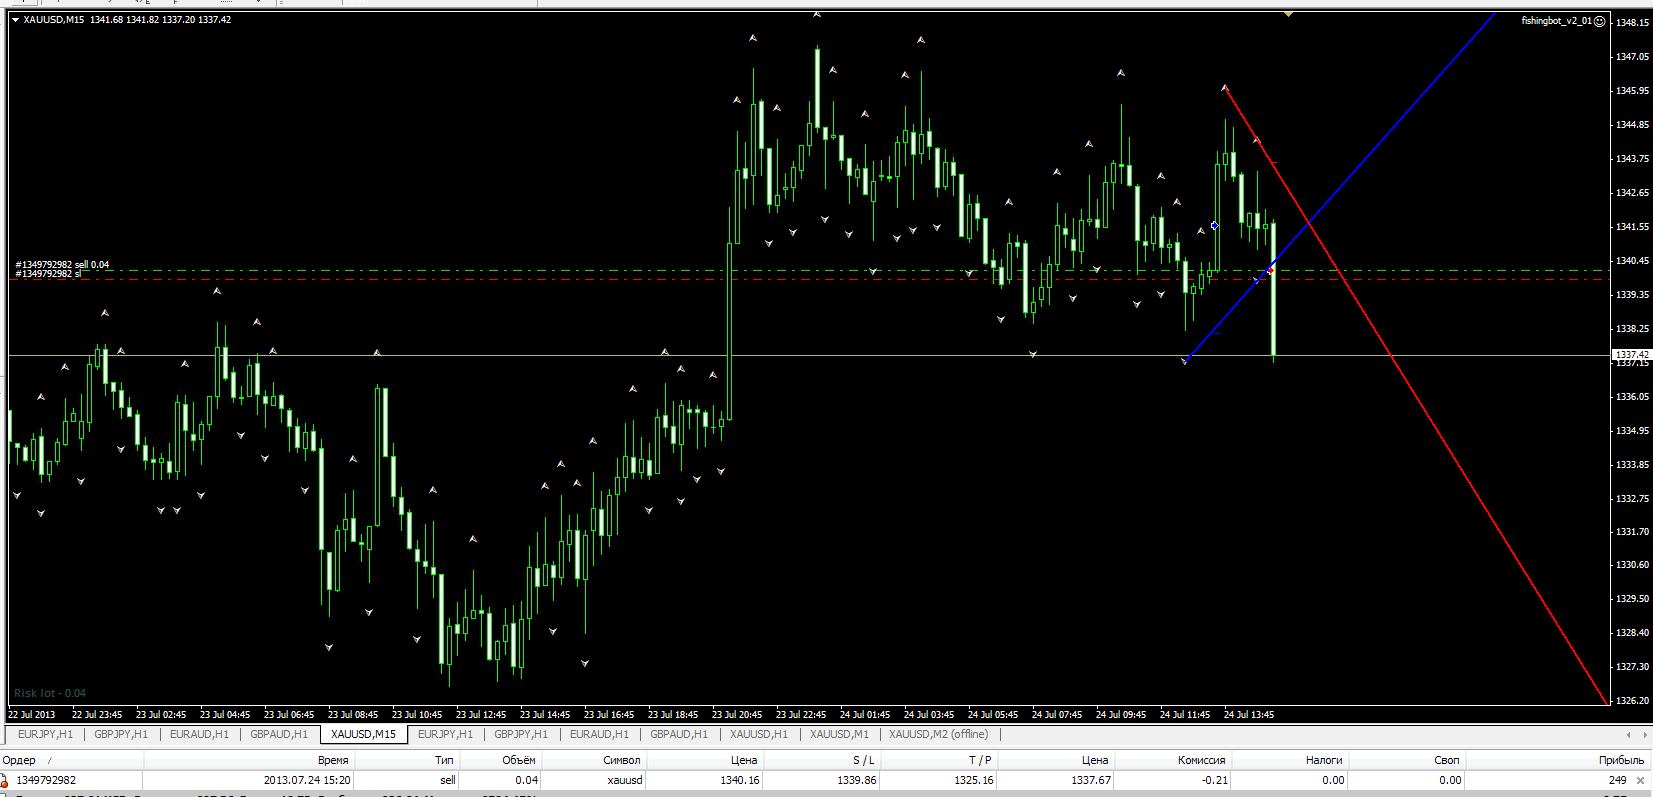Sort orders by the Символ column header

click(x=594, y=760)
